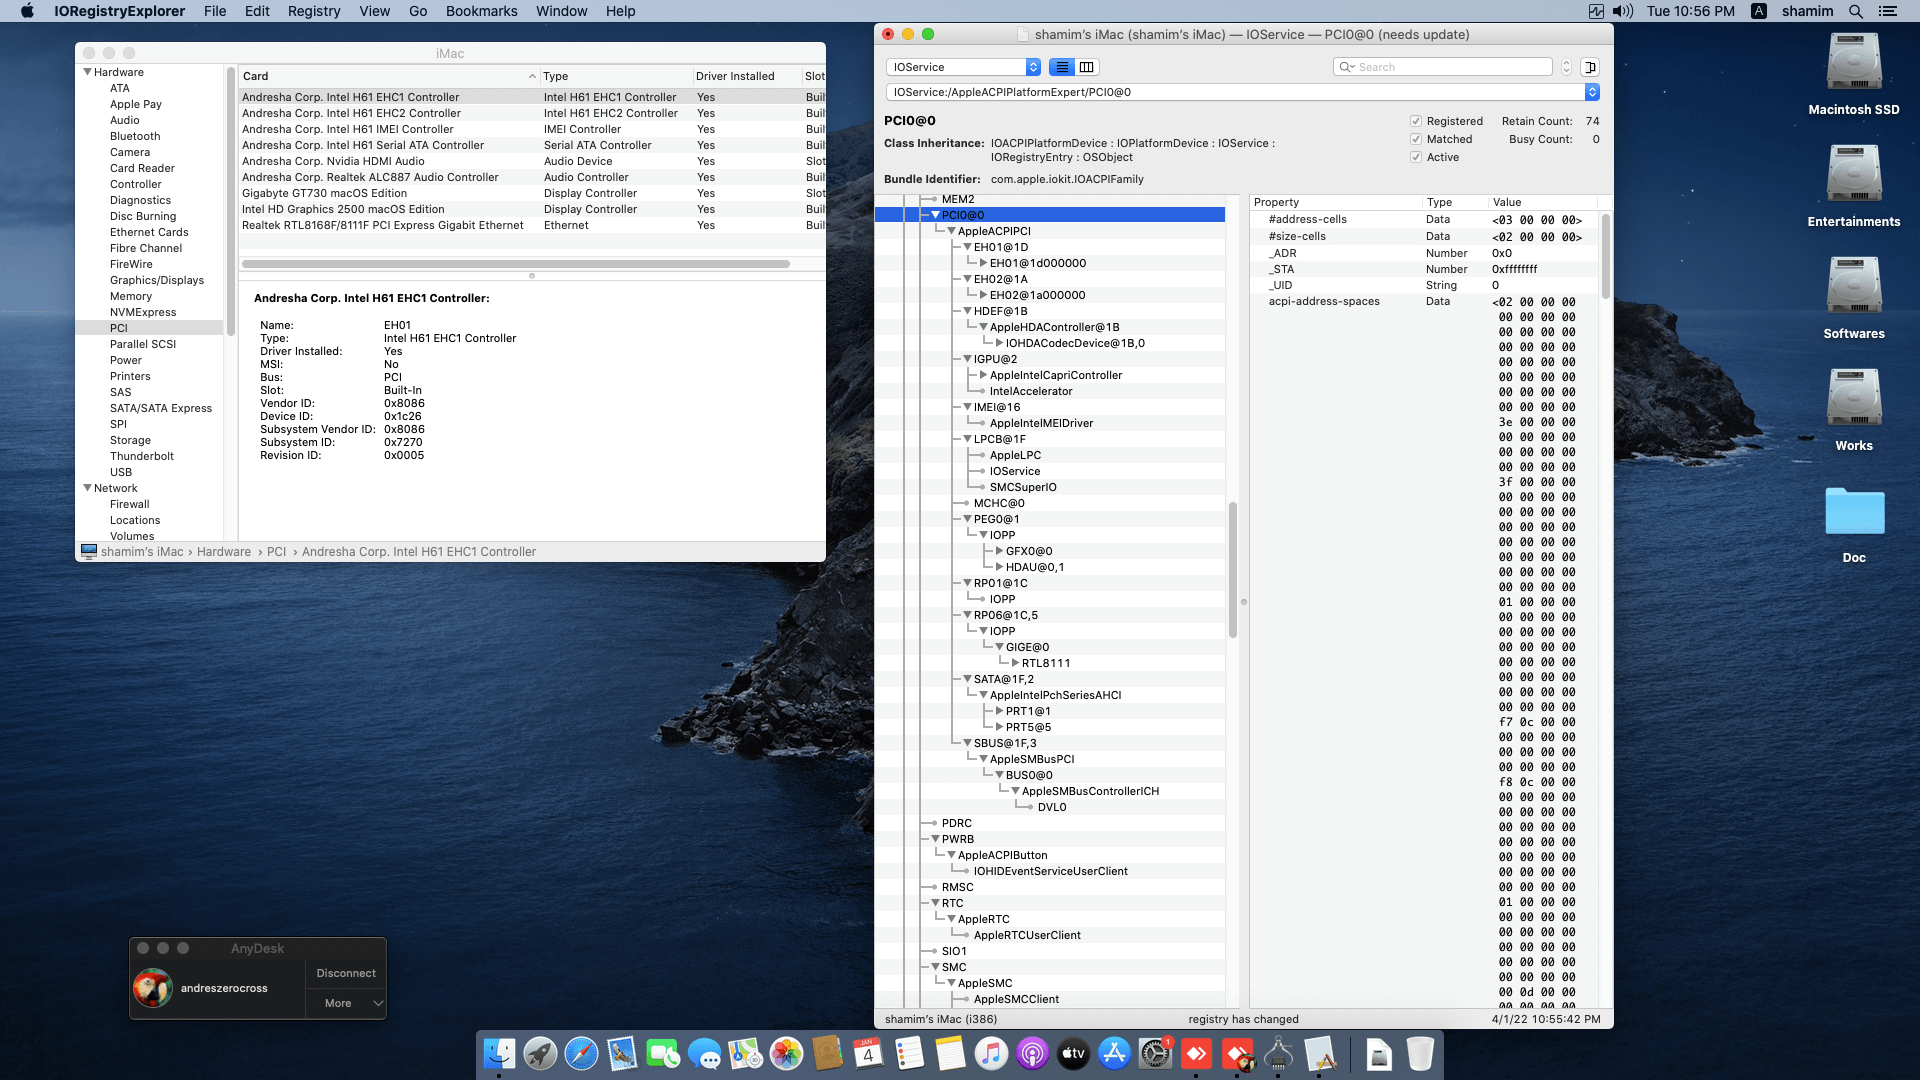Screen dimensions: 1920x1080
Task: Sort PCI table by Card column header
Action: coord(389,76)
